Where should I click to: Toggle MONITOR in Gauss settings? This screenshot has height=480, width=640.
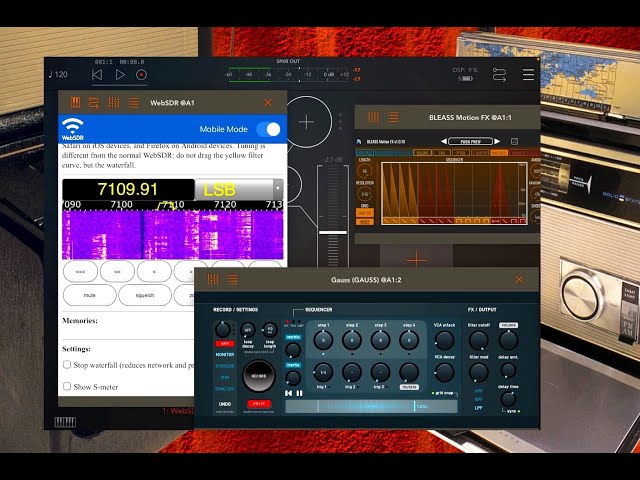[x=224, y=355]
